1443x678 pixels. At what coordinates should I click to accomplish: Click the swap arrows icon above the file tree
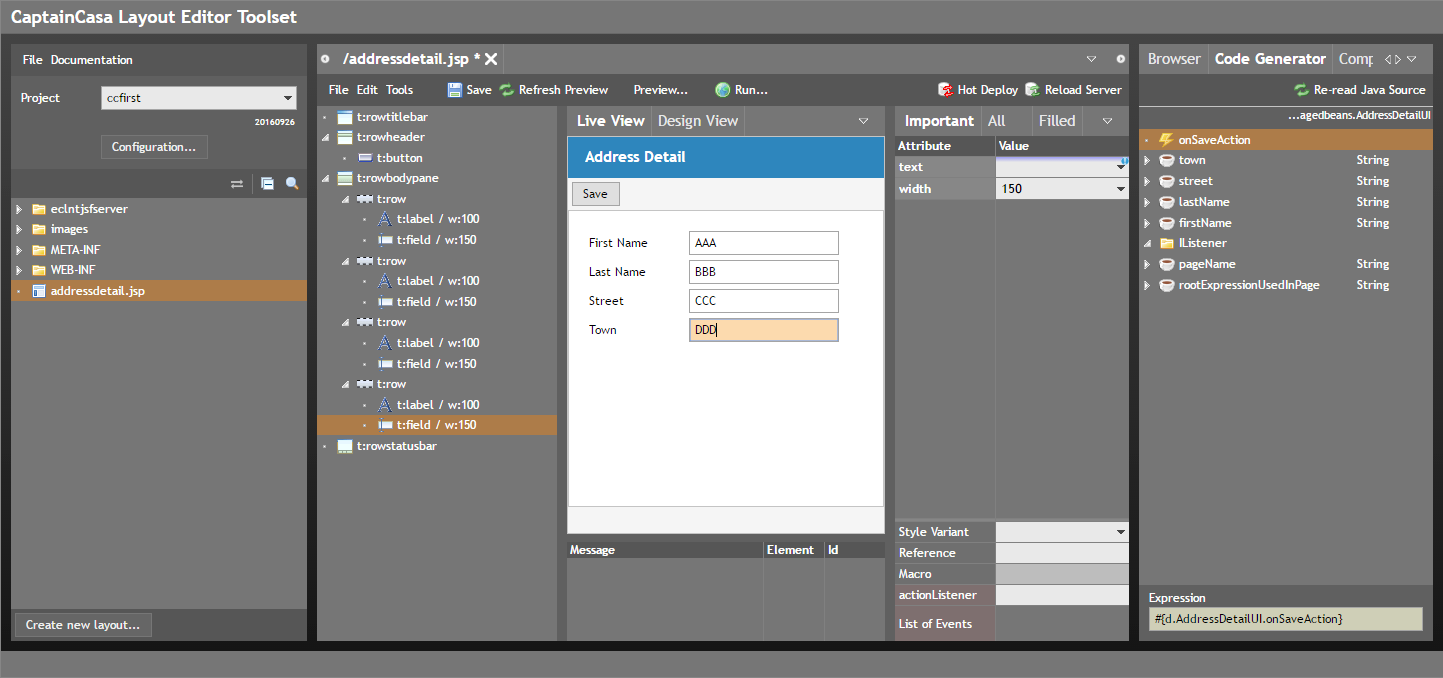237,184
